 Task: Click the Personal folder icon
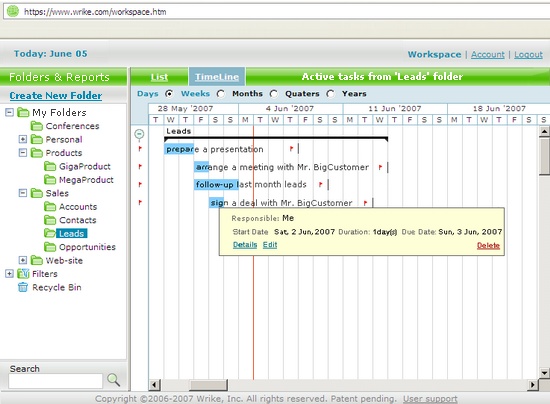tap(36, 139)
